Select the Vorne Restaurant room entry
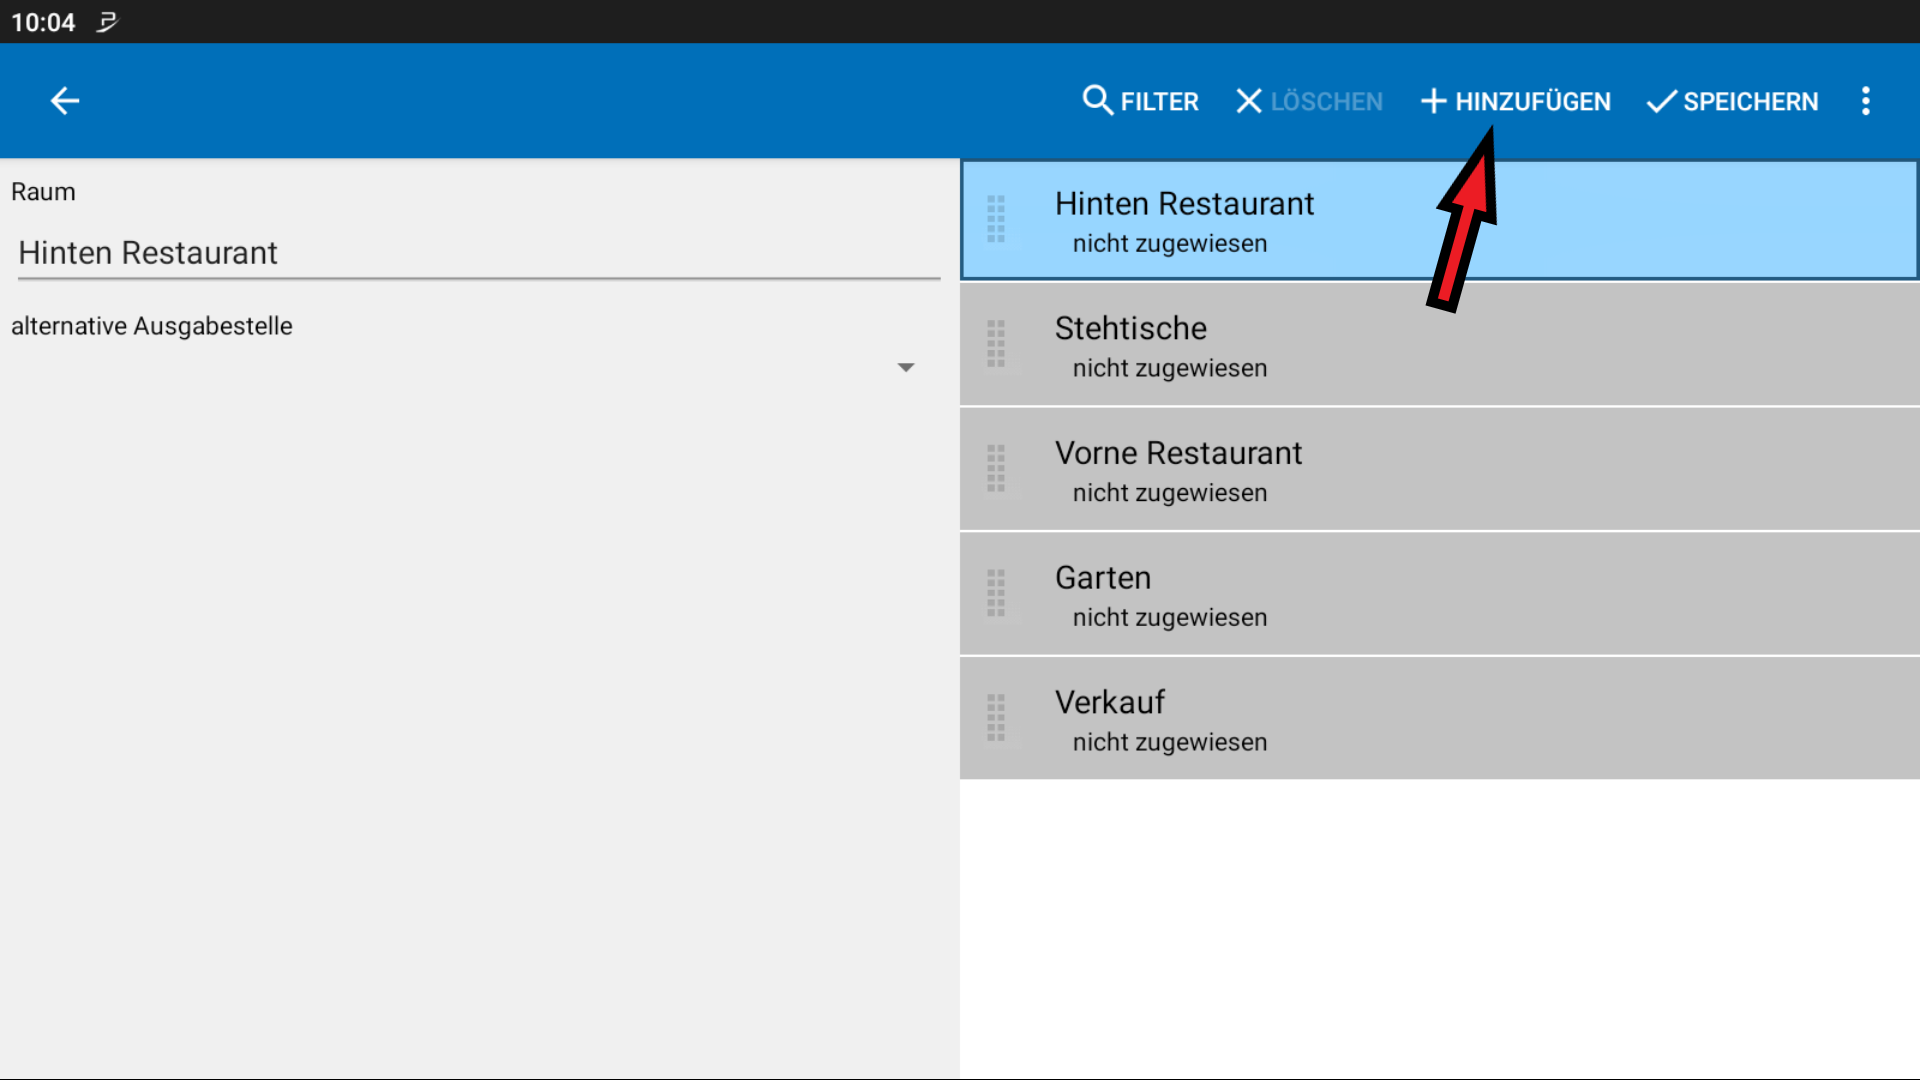The height and width of the screenshot is (1080, 1920). coord(1300,468)
